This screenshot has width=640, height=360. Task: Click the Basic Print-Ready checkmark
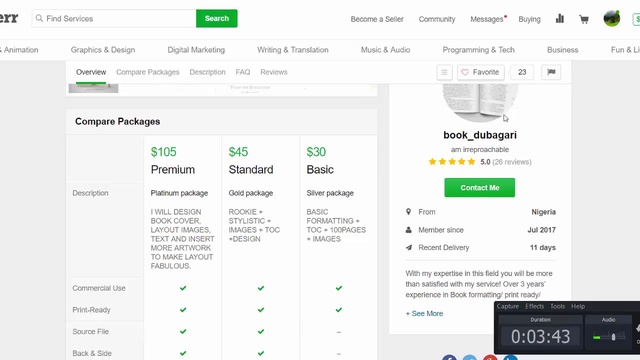(339, 310)
